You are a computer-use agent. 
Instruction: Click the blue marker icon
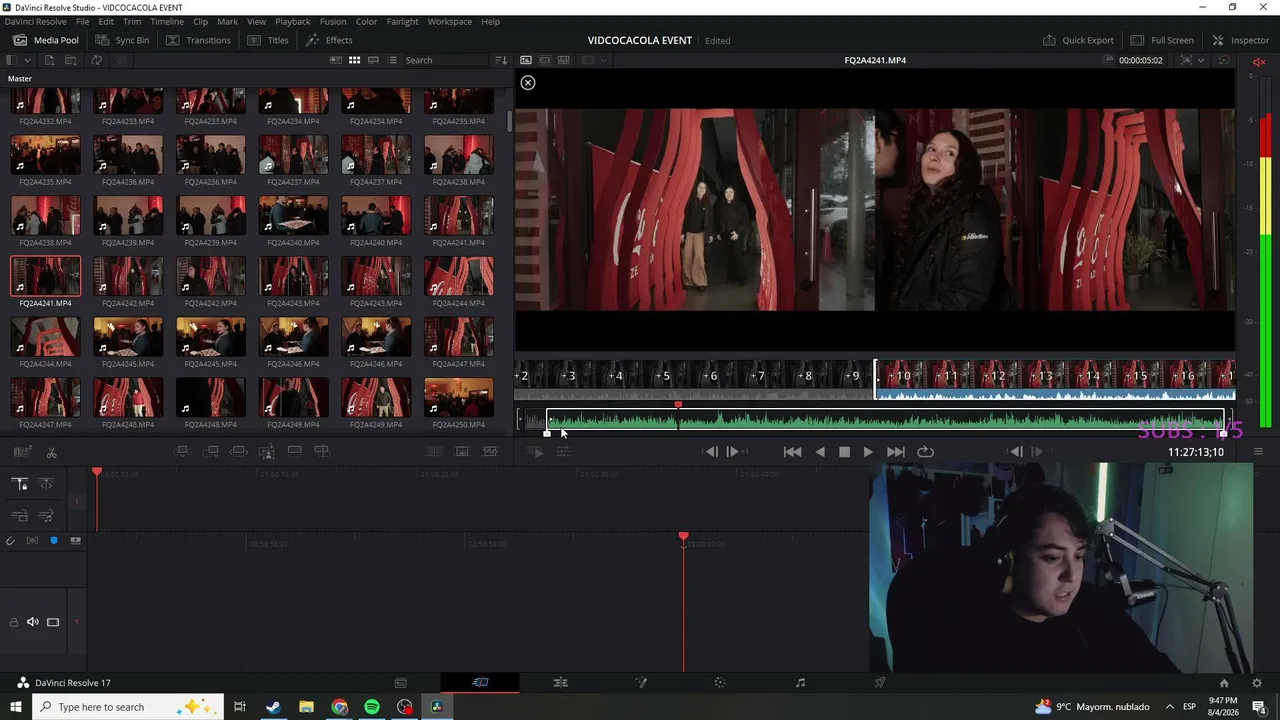(x=54, y=541)
